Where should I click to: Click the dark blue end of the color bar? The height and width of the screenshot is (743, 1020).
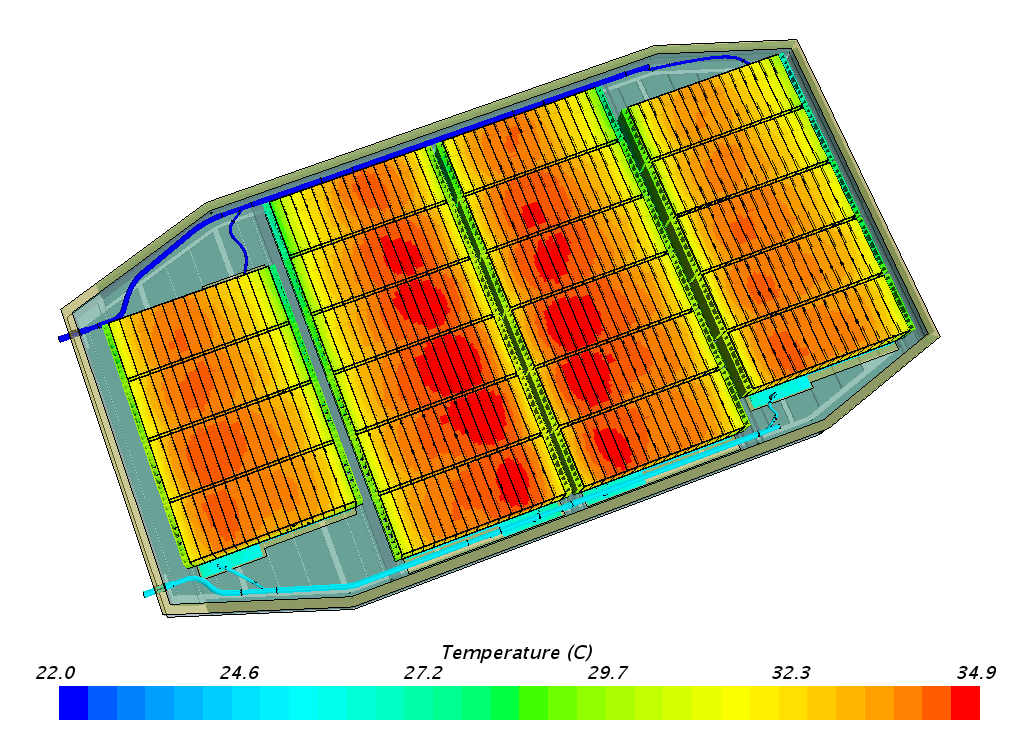[x=74, y=703]
